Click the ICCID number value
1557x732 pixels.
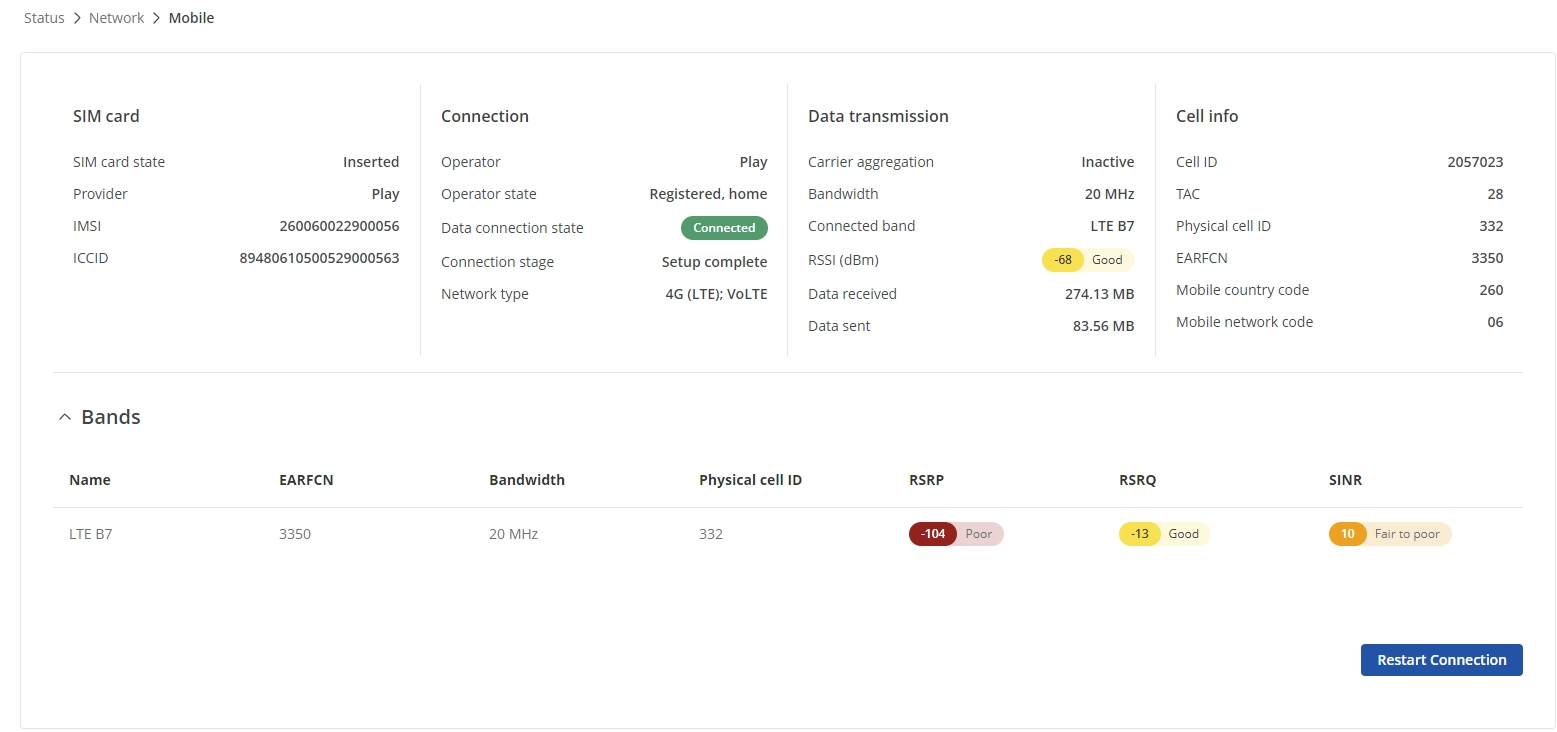319,258
